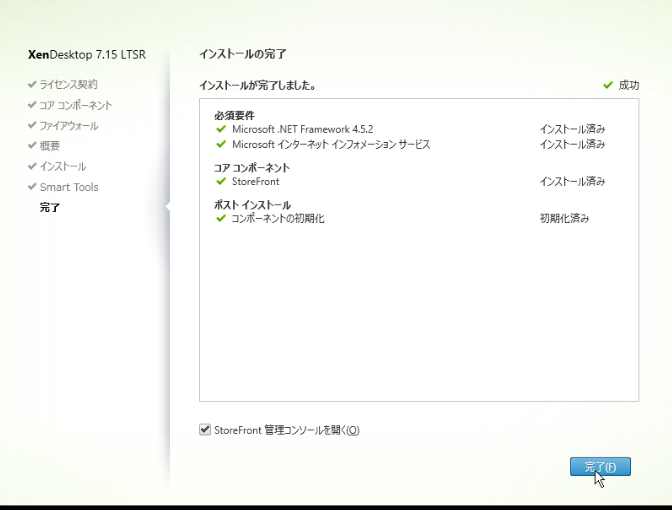Select the 概要 step in sidebar

(x=50, y=146)
